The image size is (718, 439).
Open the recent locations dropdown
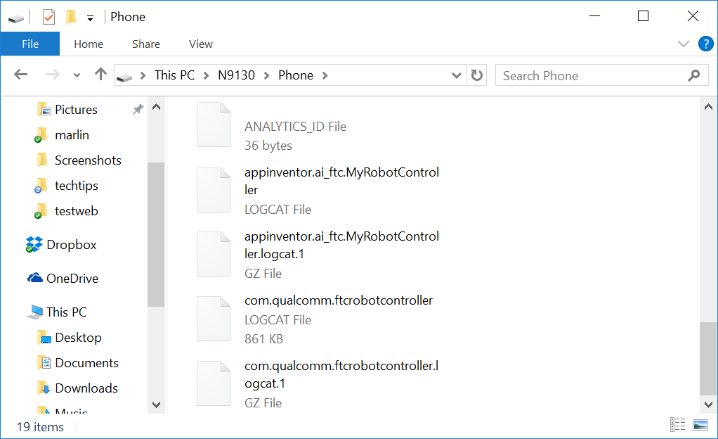(77, 75)
